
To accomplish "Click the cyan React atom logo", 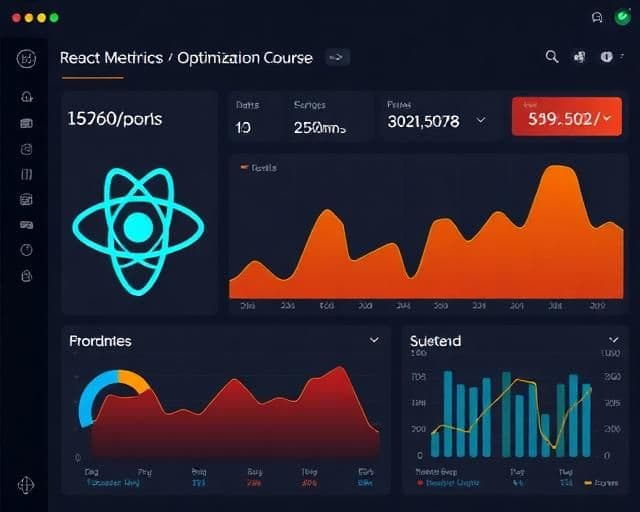I will (x=138, y=231).
